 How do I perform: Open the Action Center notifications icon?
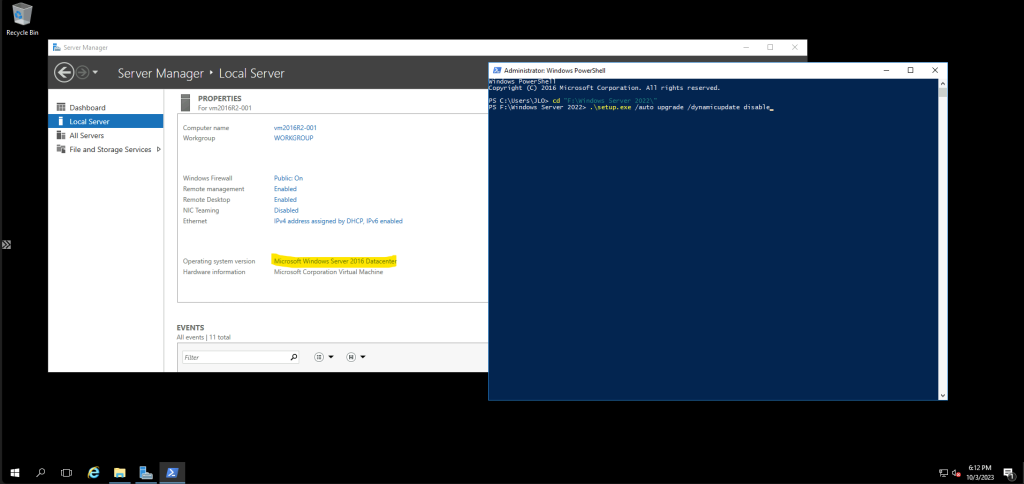[1010, 473]
